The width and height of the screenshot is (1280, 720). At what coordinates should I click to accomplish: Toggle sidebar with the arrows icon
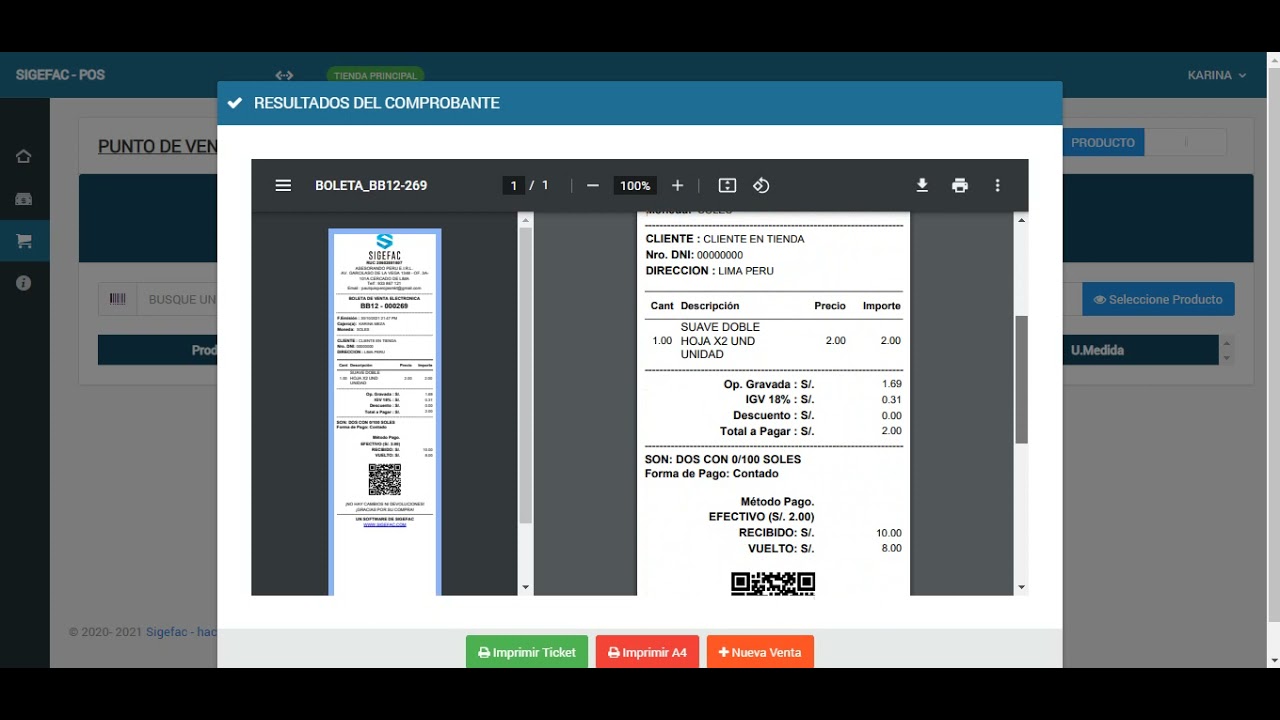point(284,75)
